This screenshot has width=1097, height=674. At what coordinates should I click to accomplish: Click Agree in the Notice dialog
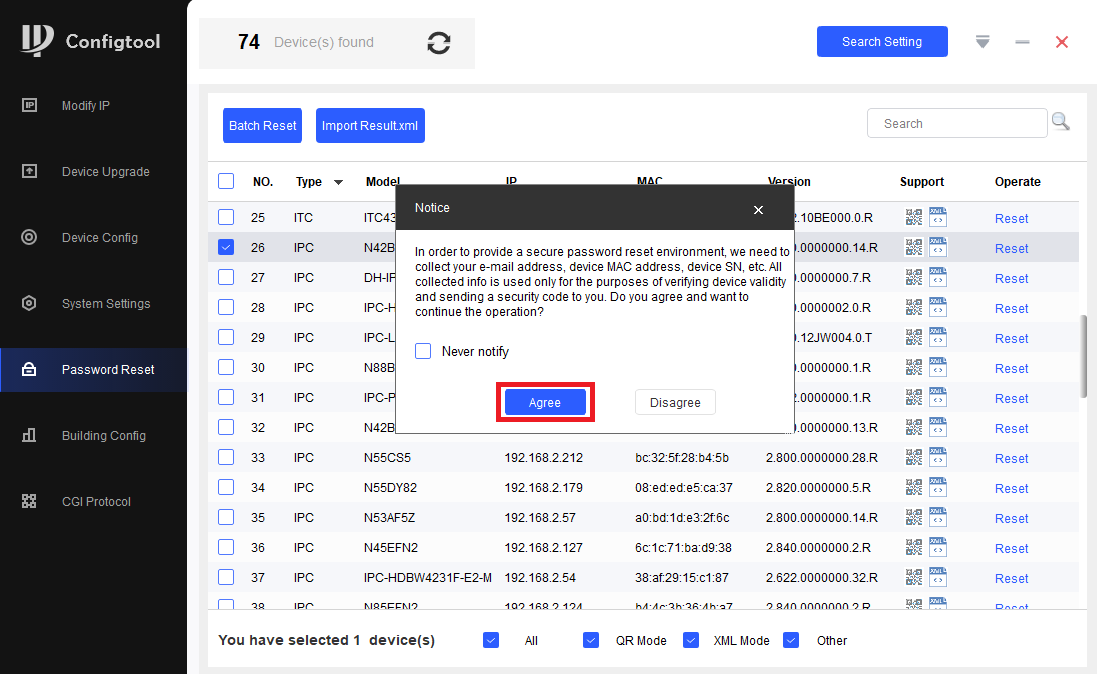pos(545,402)
